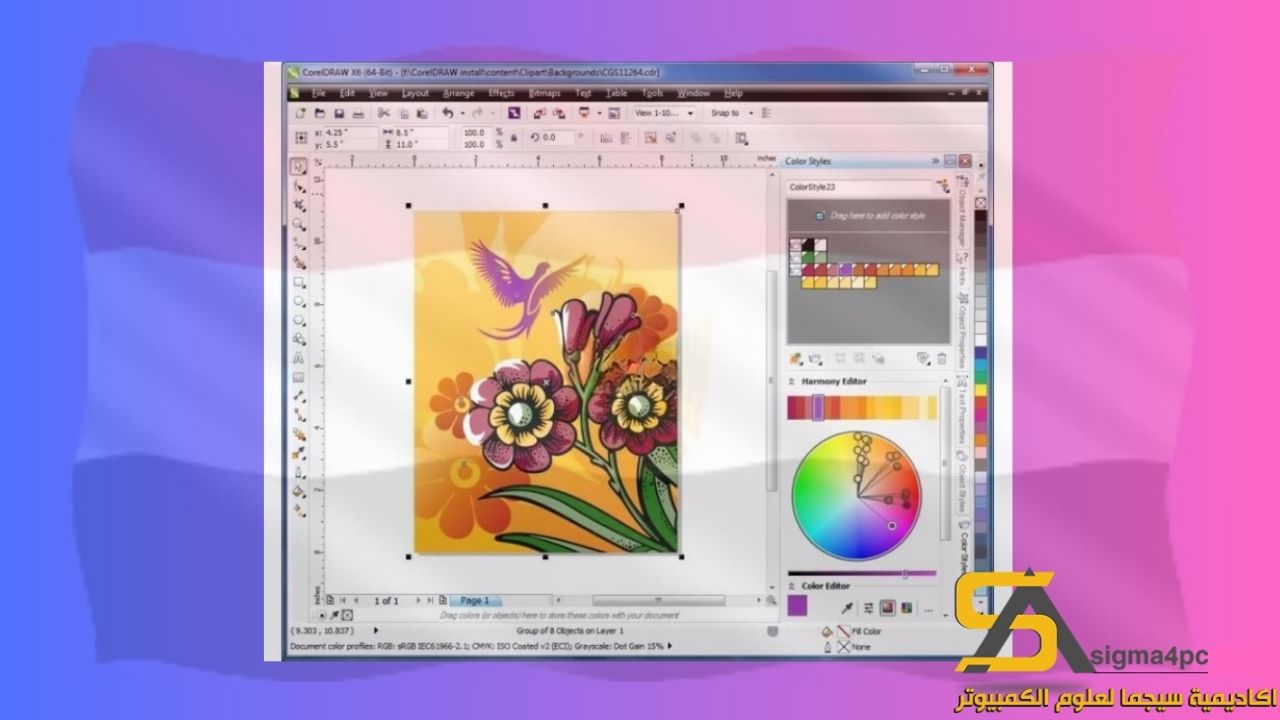The width and height of the screenshot is (1280, 720).
Task: Click the harmony color wheel
Action: (x=856, y=496)
